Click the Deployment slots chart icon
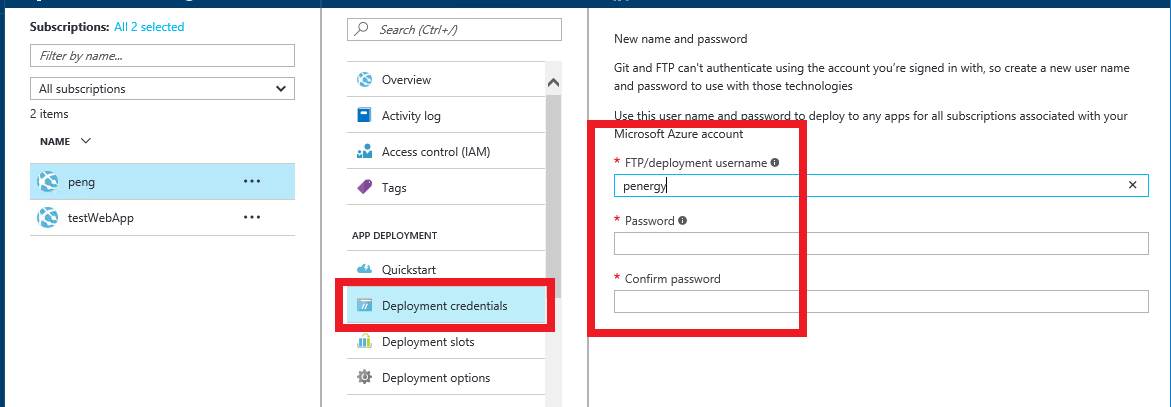Screen dimensions: 1171x407 [364, 342]
